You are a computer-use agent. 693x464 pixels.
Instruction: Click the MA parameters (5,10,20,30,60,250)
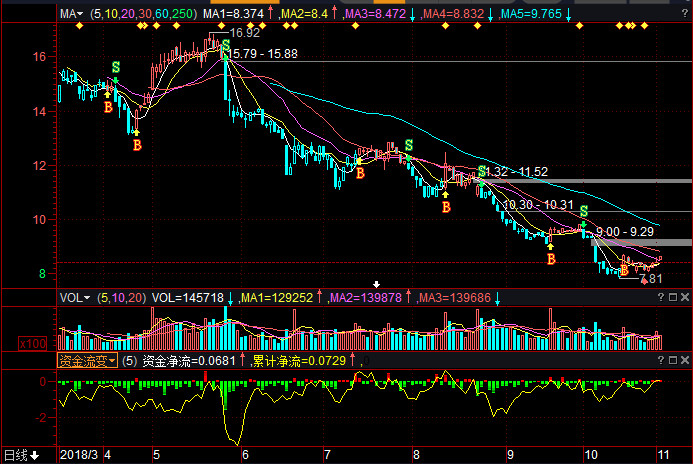coord(143,15)
